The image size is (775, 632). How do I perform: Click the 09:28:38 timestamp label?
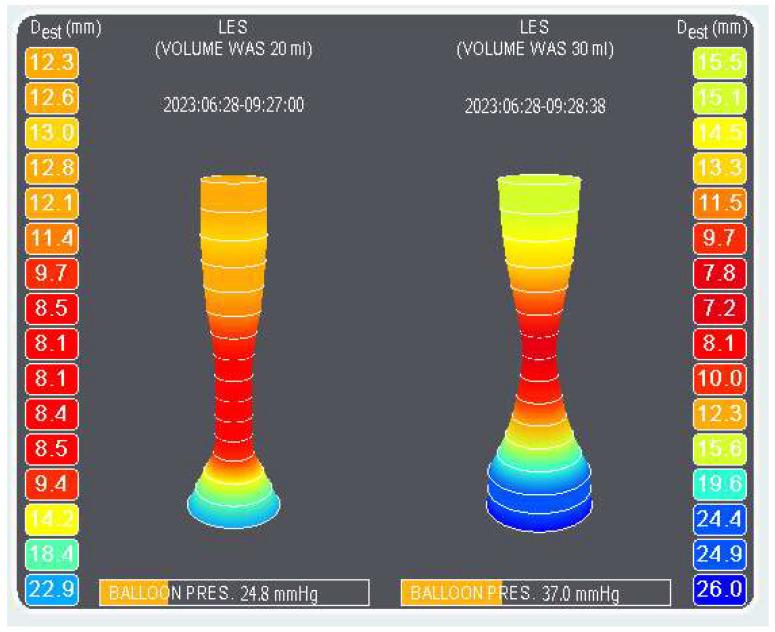pos(535,105)
